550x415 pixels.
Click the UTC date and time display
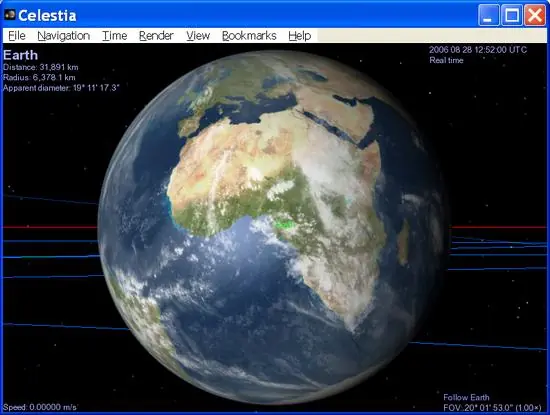478,50
